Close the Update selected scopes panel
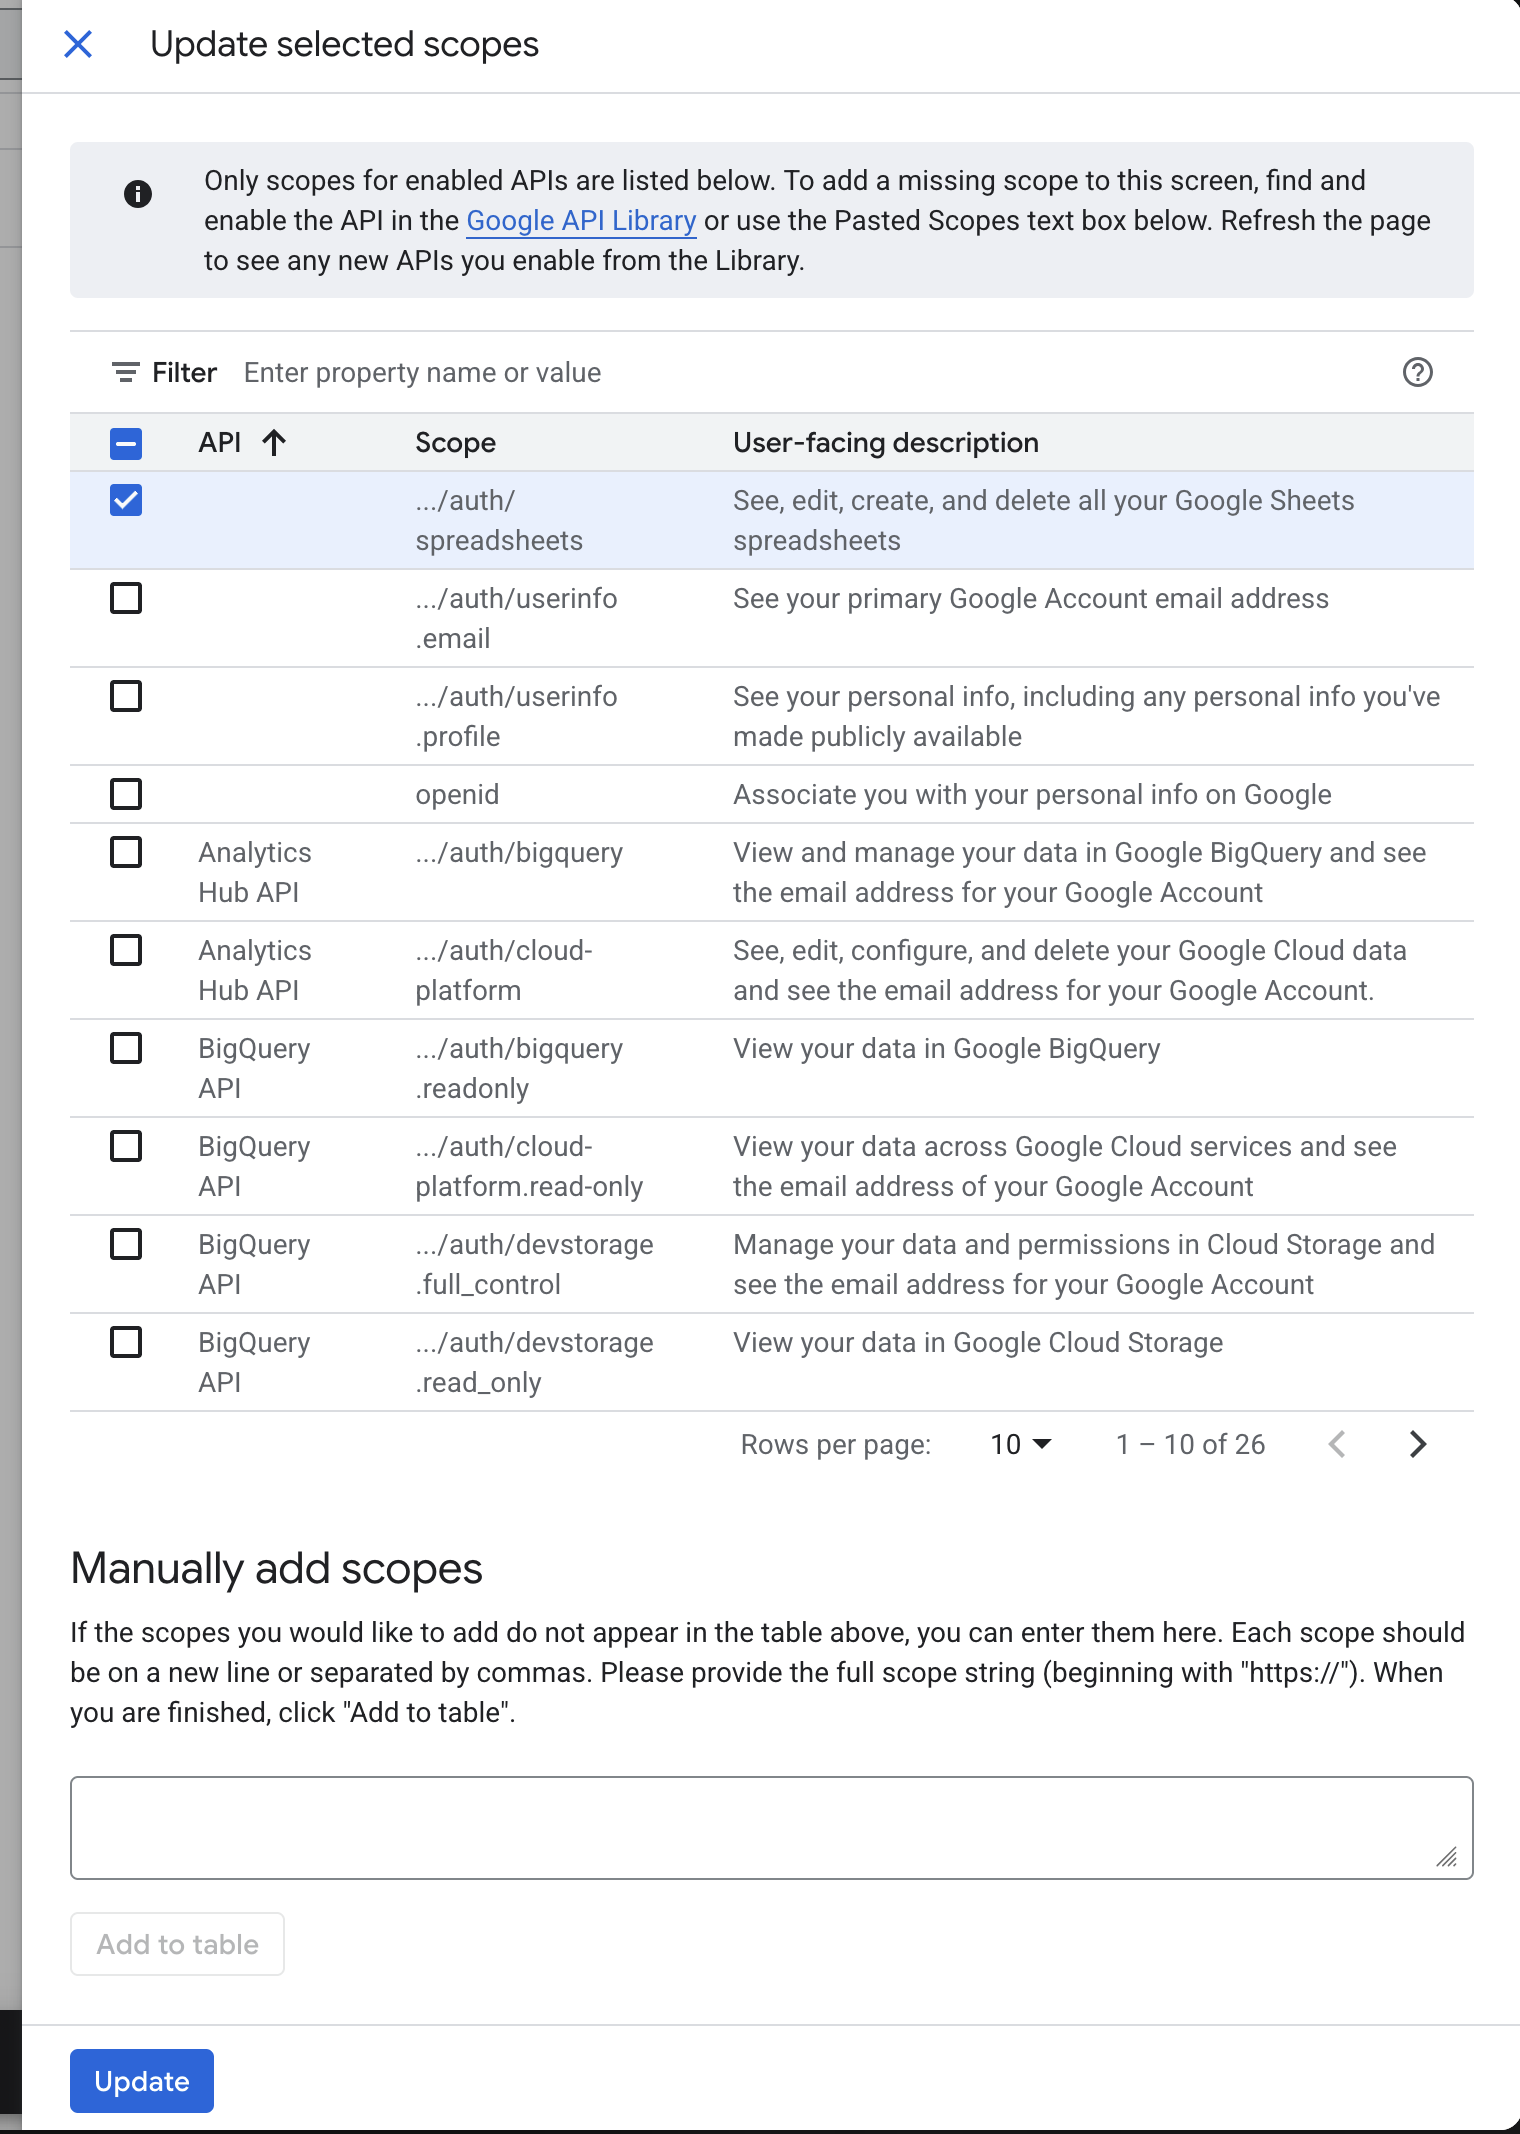 [x=78, y=44]
